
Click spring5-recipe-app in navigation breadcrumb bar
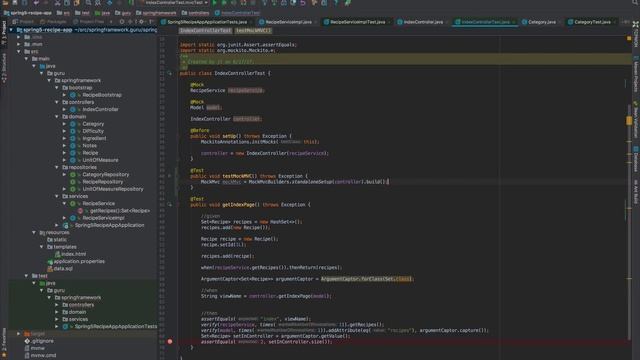coord(28,13)
